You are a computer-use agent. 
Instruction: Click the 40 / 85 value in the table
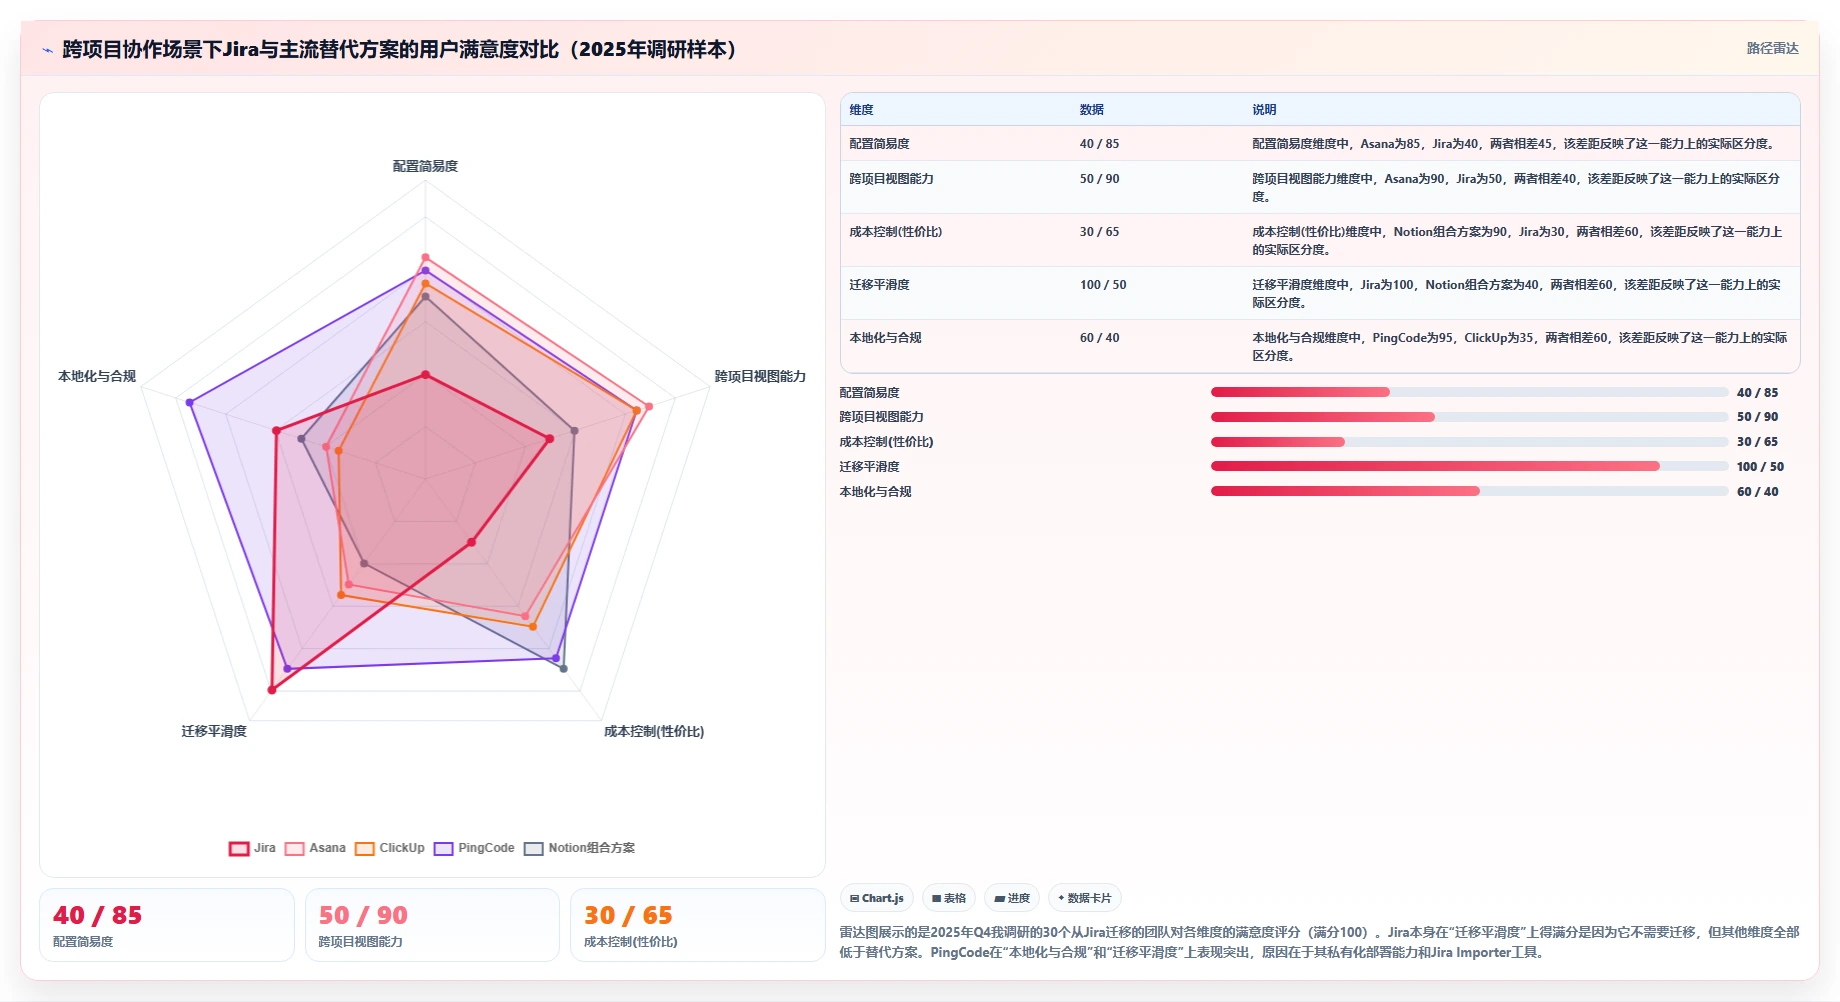(1099, 144)
